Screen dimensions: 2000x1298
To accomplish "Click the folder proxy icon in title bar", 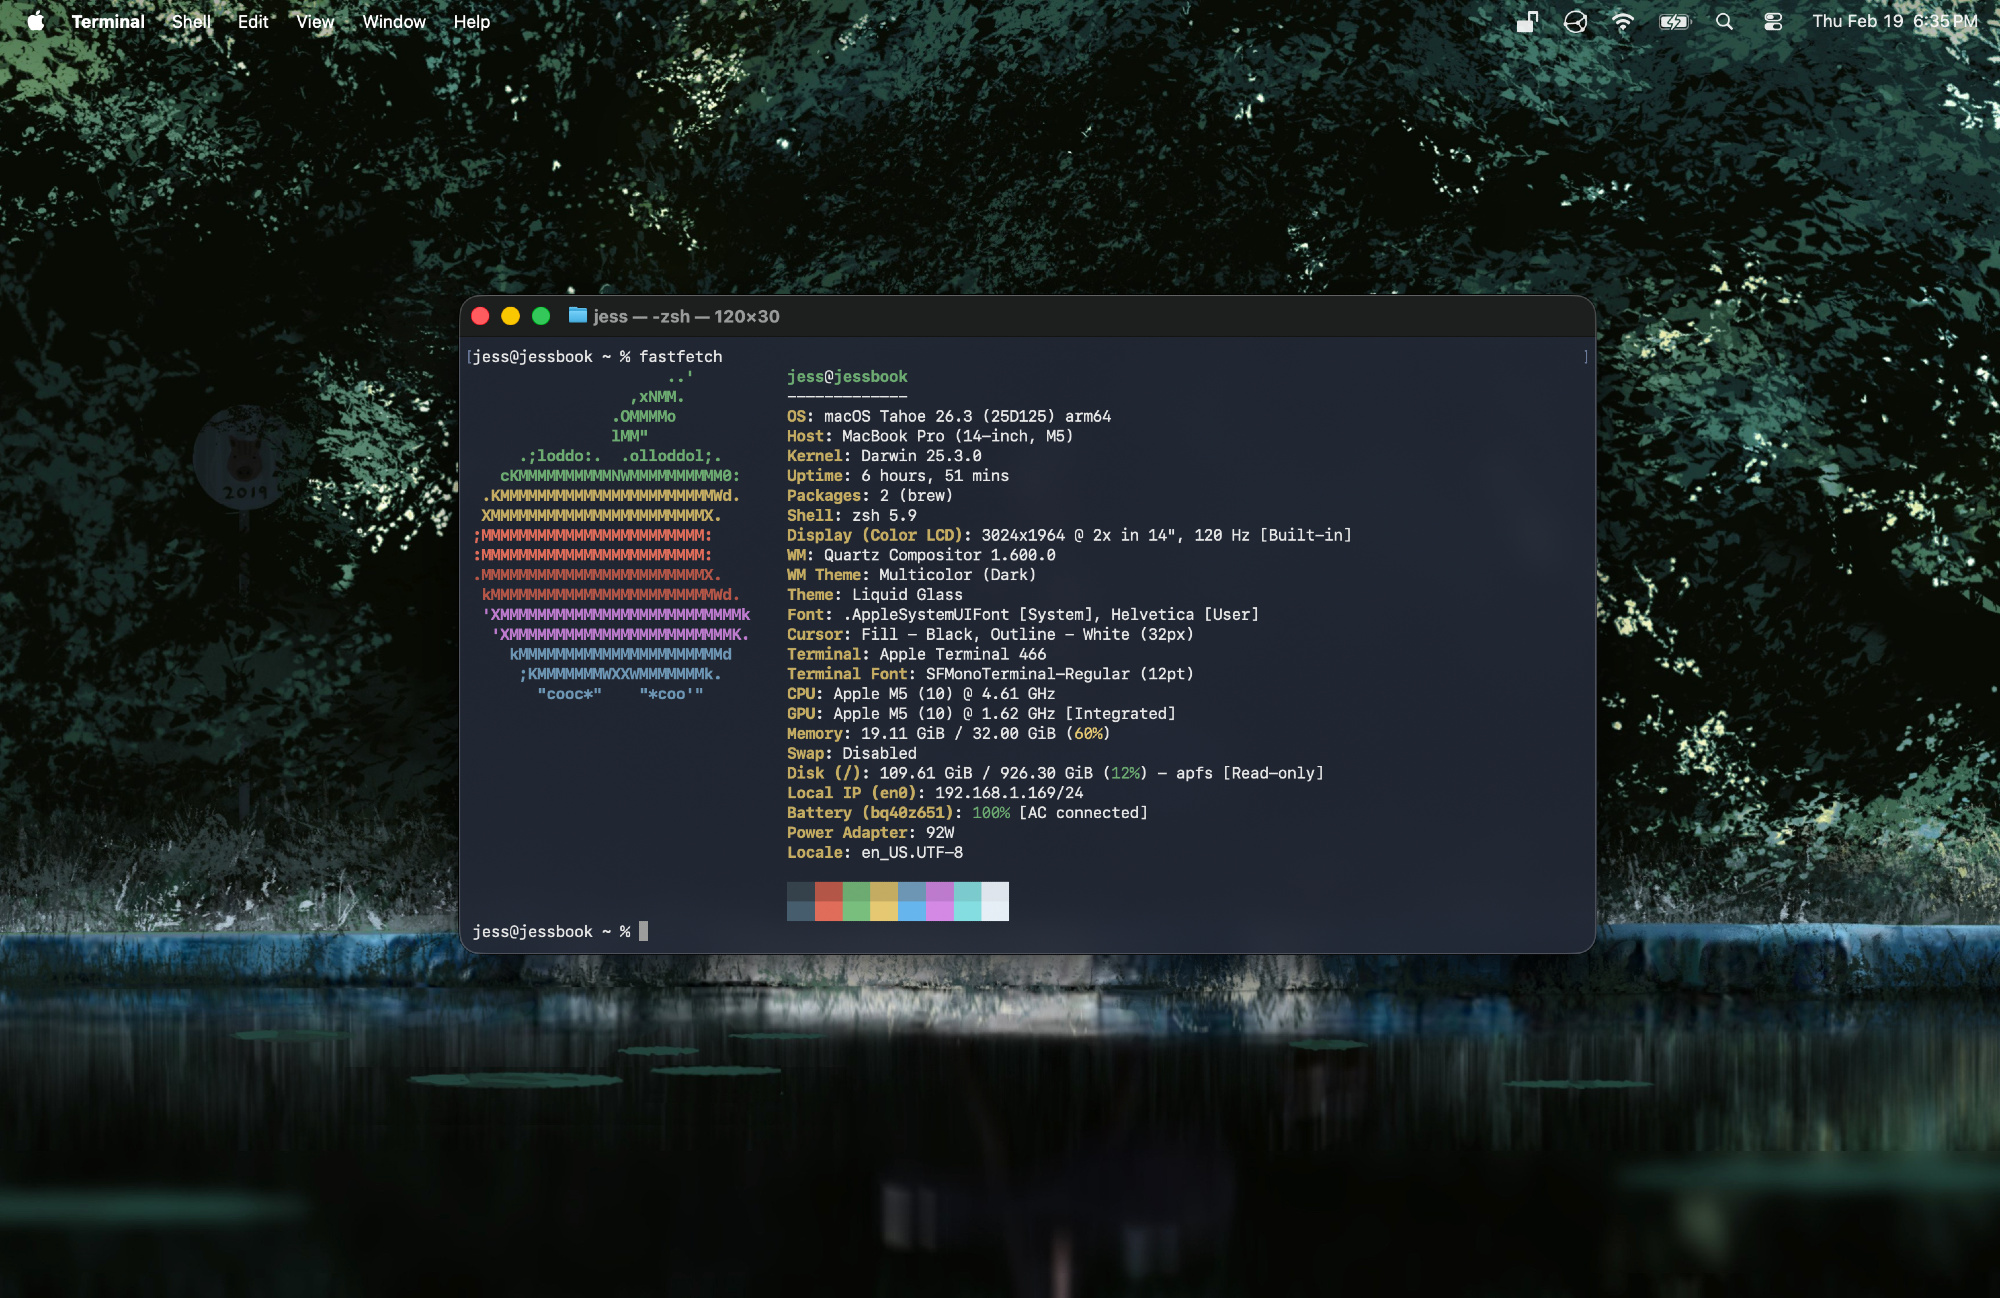I will pos(577,316).
